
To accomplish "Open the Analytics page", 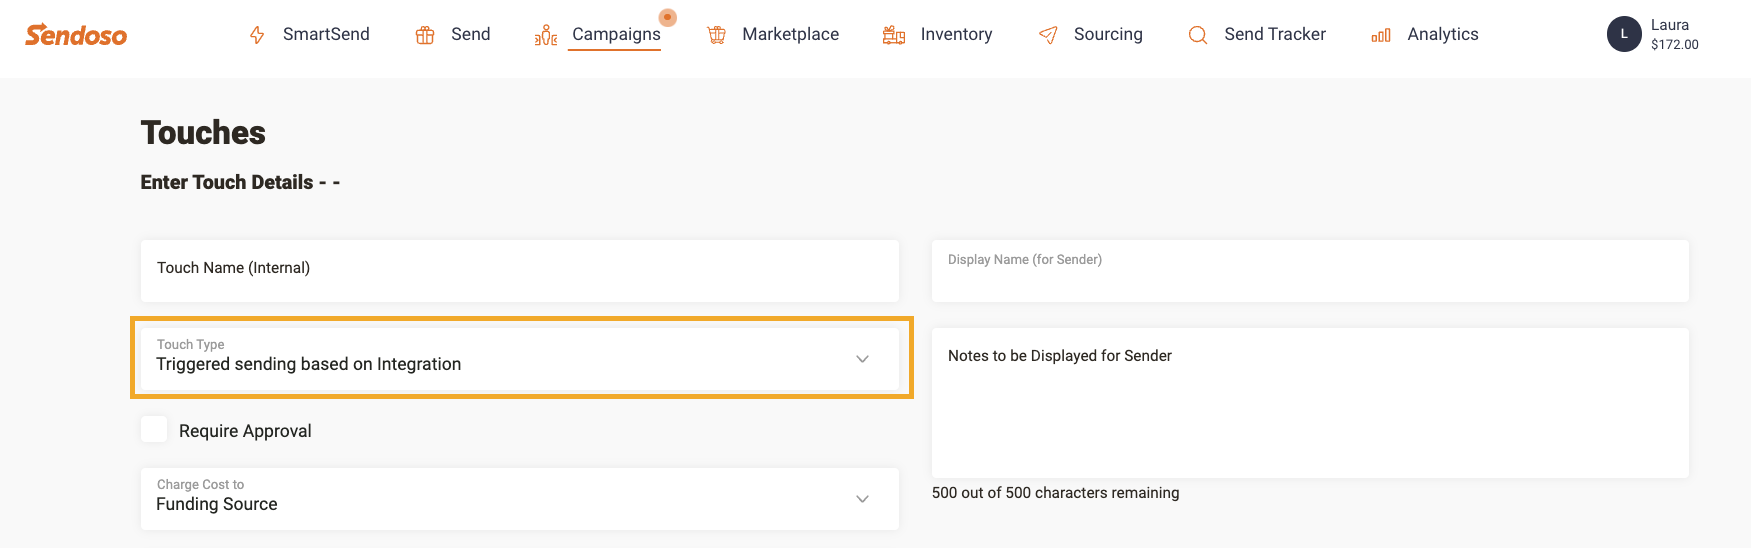I will pyautogui.click(x=1443, y=34).
